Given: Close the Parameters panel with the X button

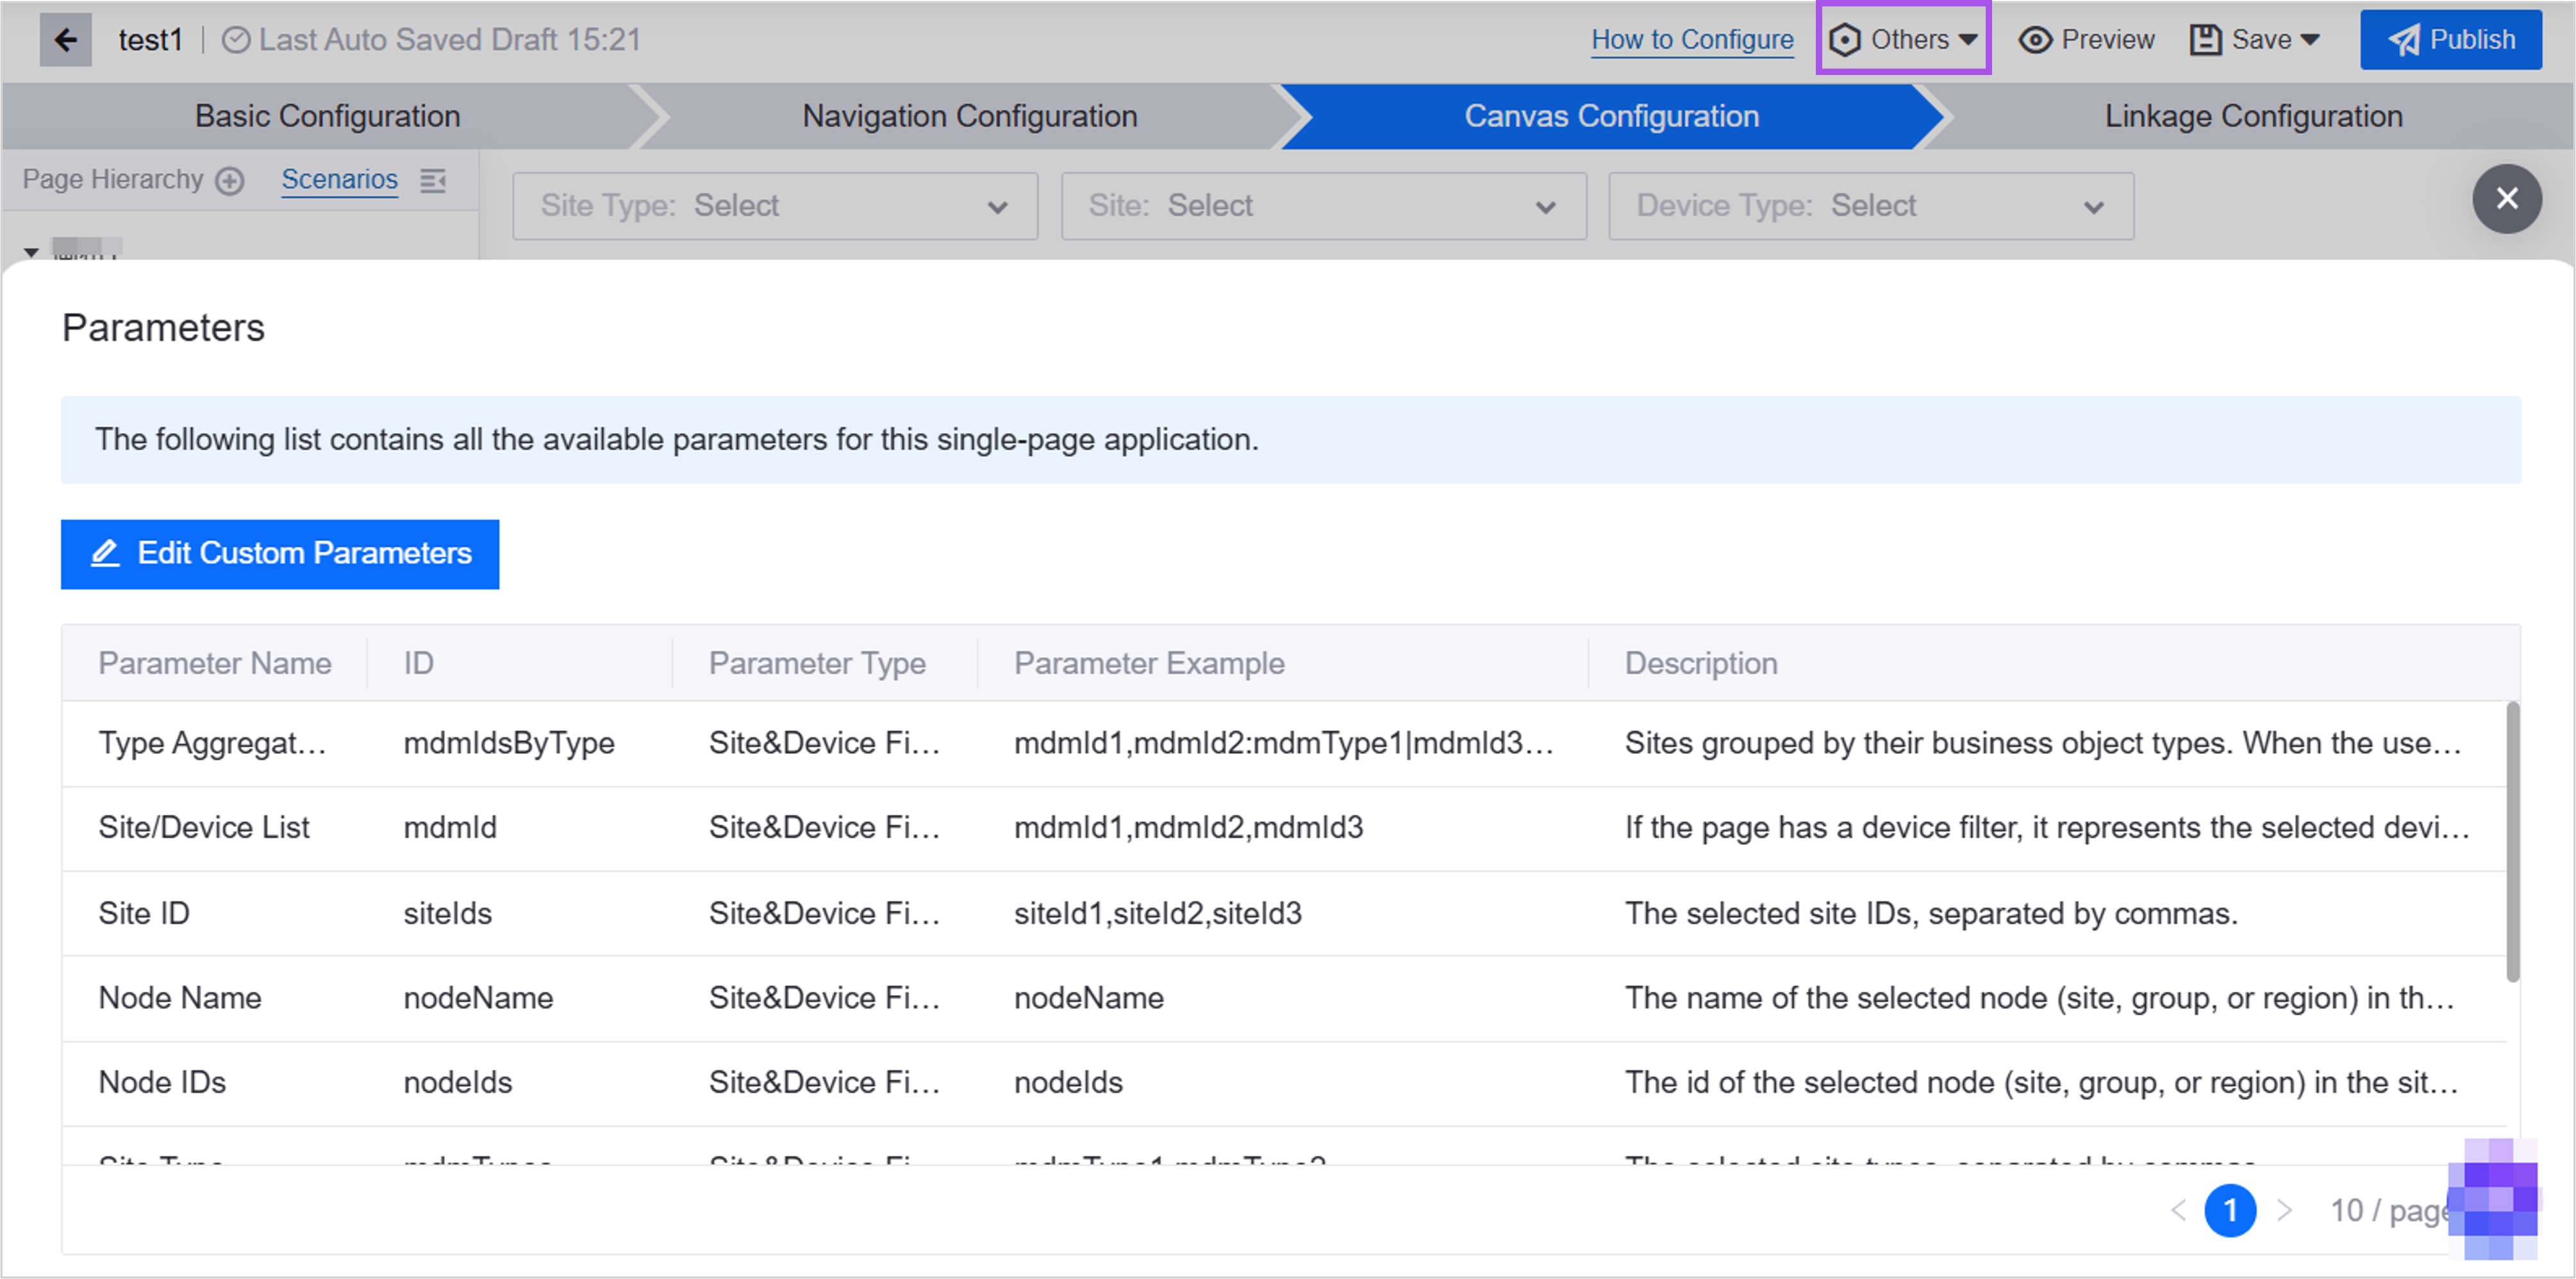Looking at the screenshot, I should point(2506,199).
